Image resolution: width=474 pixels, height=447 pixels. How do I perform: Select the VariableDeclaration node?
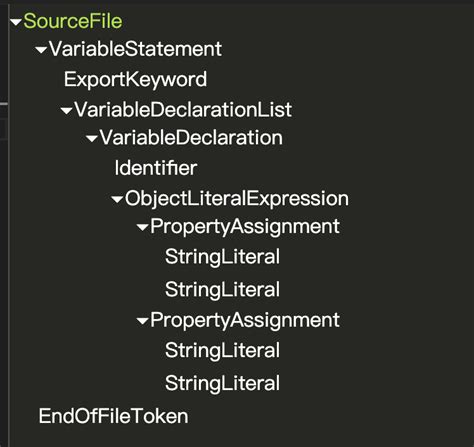(191, 137)
